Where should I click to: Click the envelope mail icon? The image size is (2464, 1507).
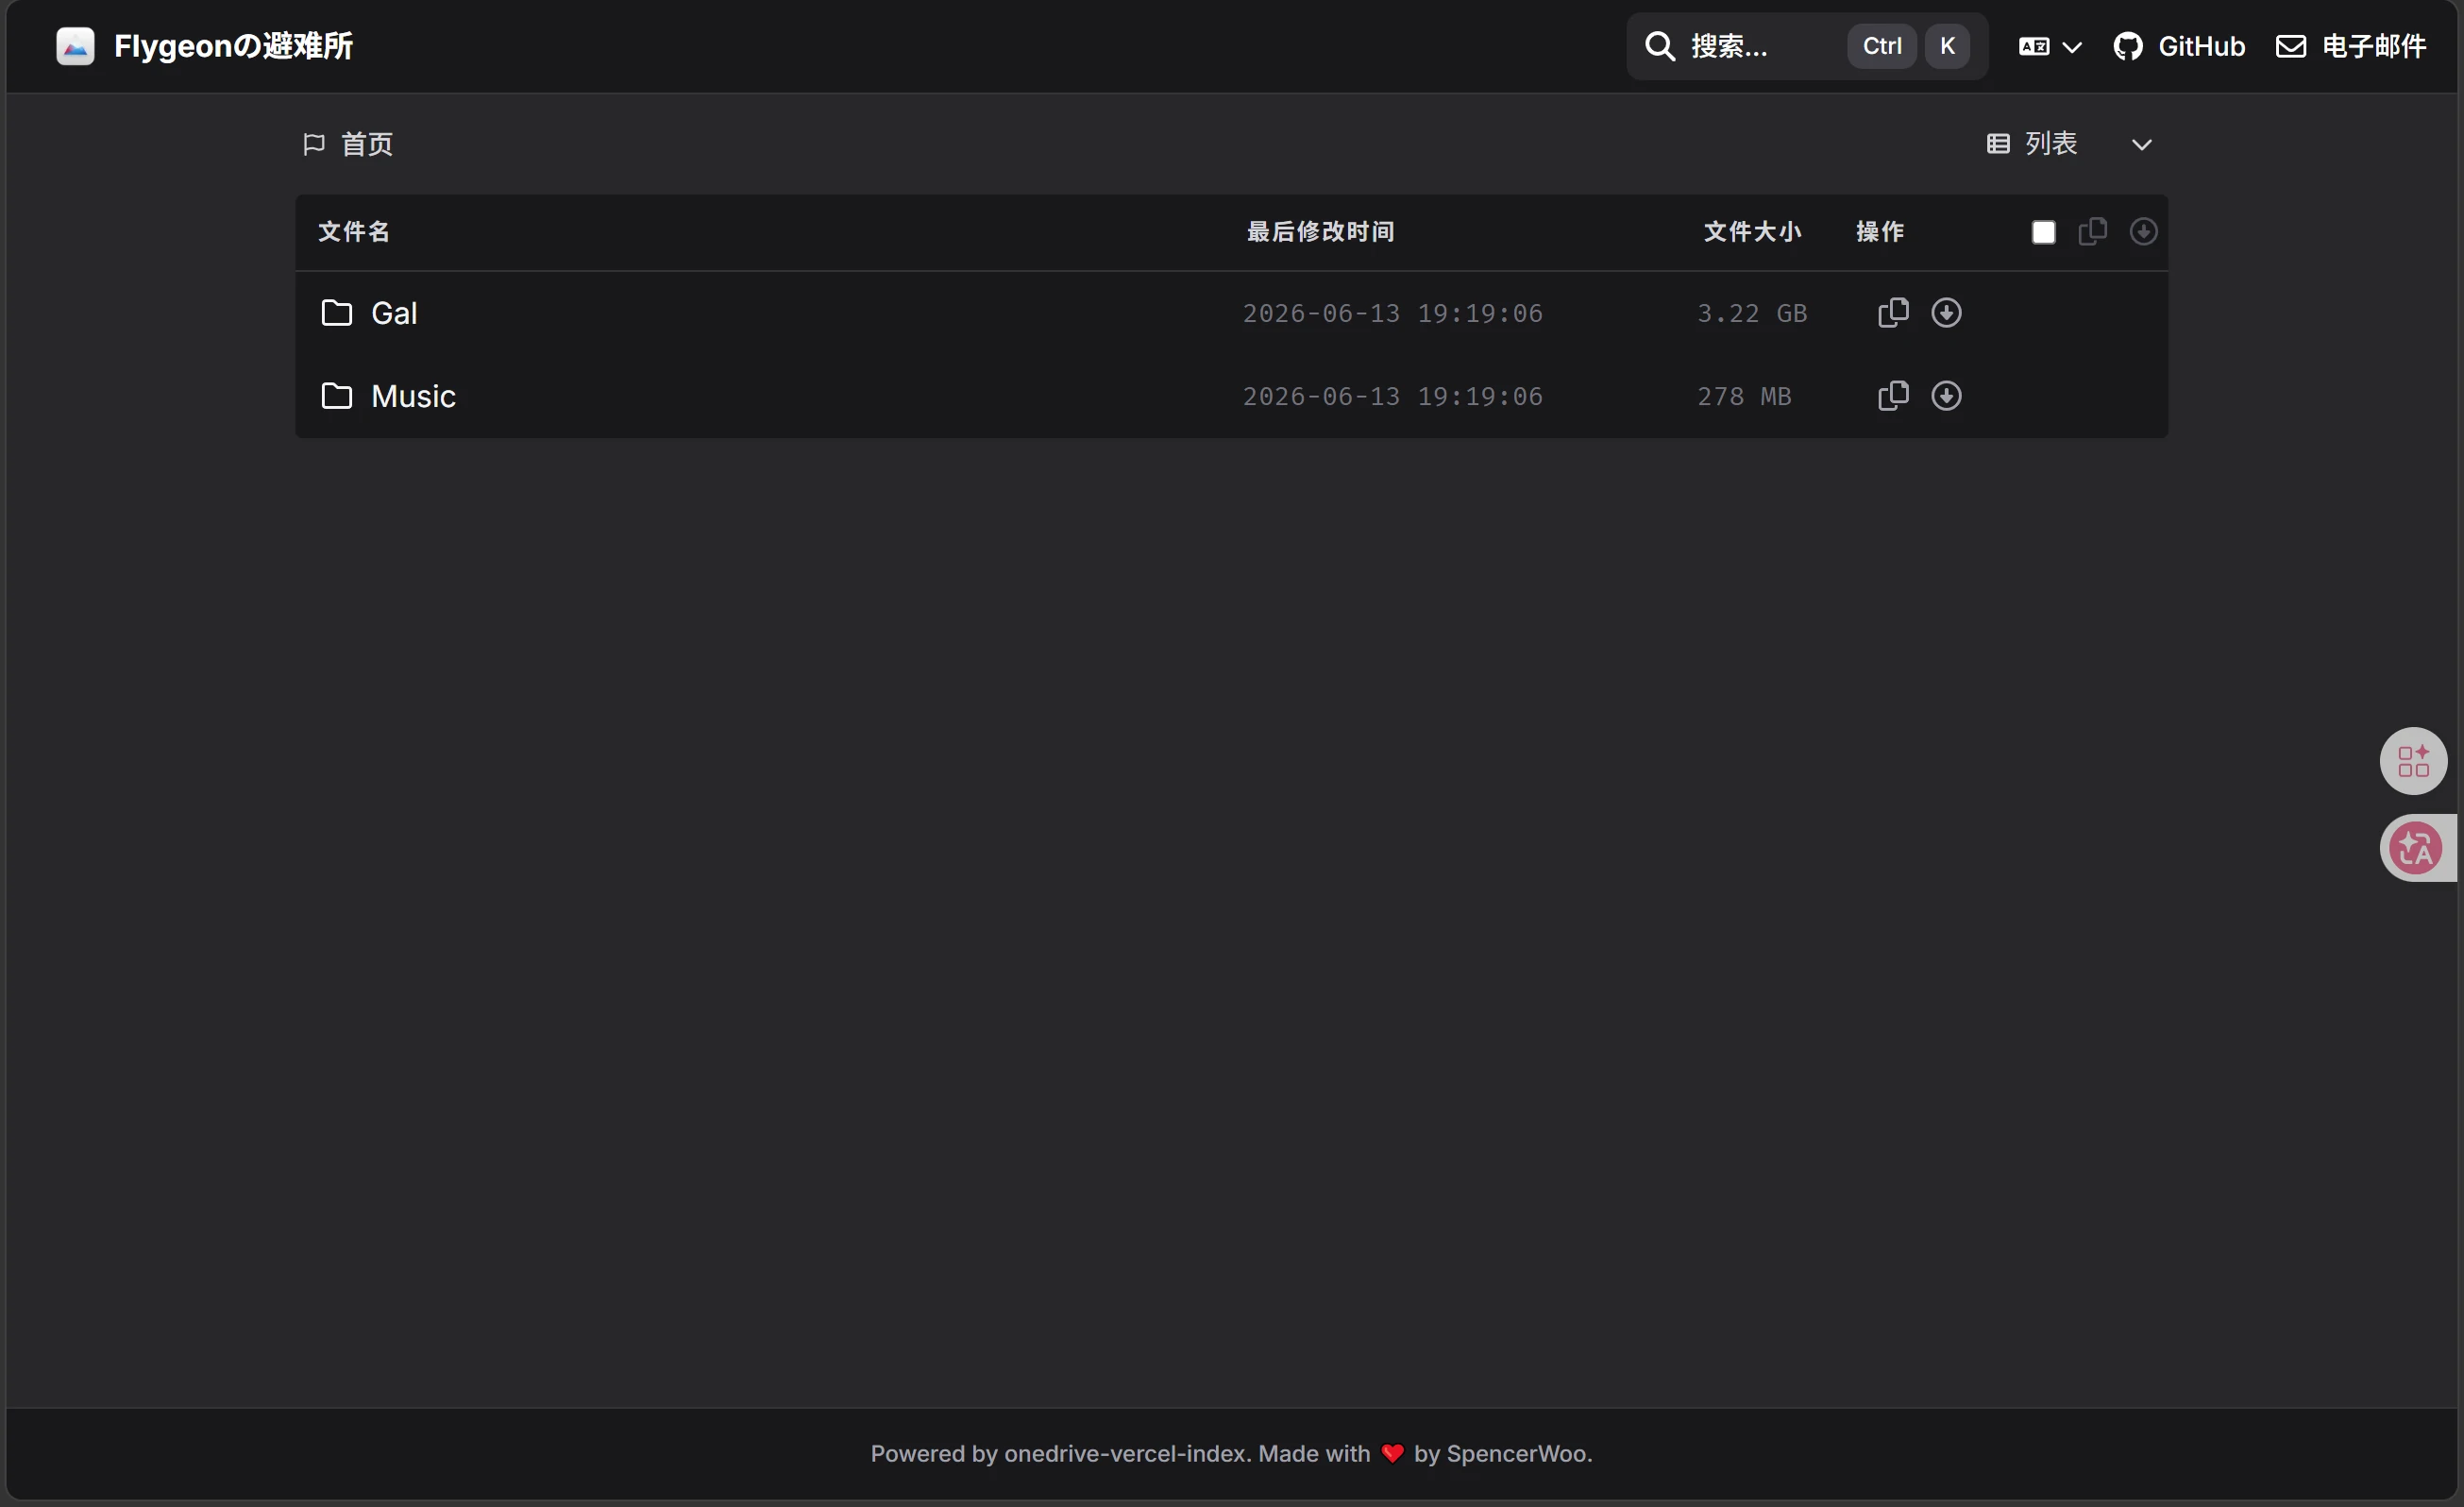tap(2290, 46)
